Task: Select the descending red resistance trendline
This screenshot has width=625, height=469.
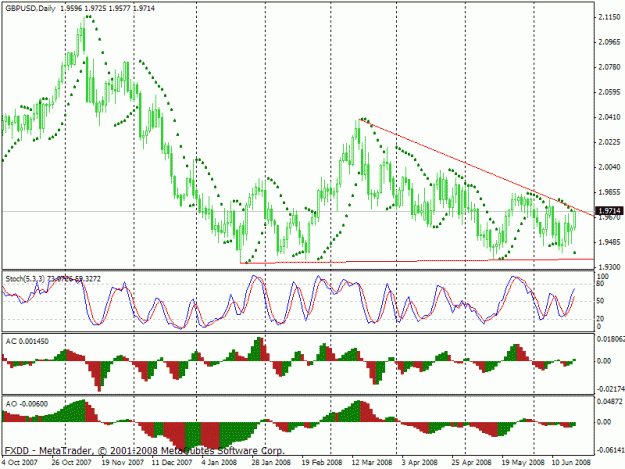Action: point(476,168)
